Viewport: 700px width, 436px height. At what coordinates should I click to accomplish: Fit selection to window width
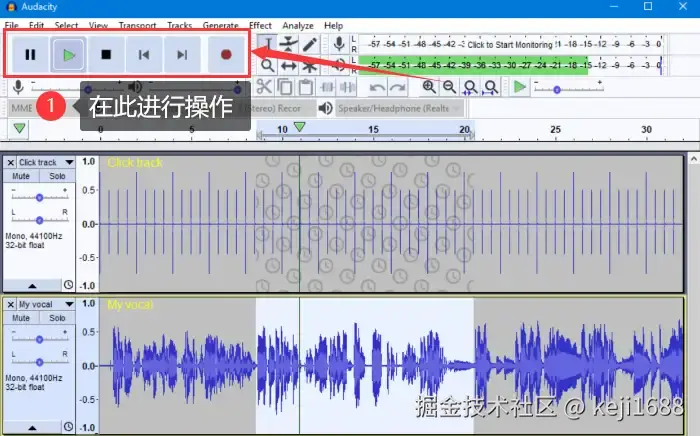click(470, 87)
